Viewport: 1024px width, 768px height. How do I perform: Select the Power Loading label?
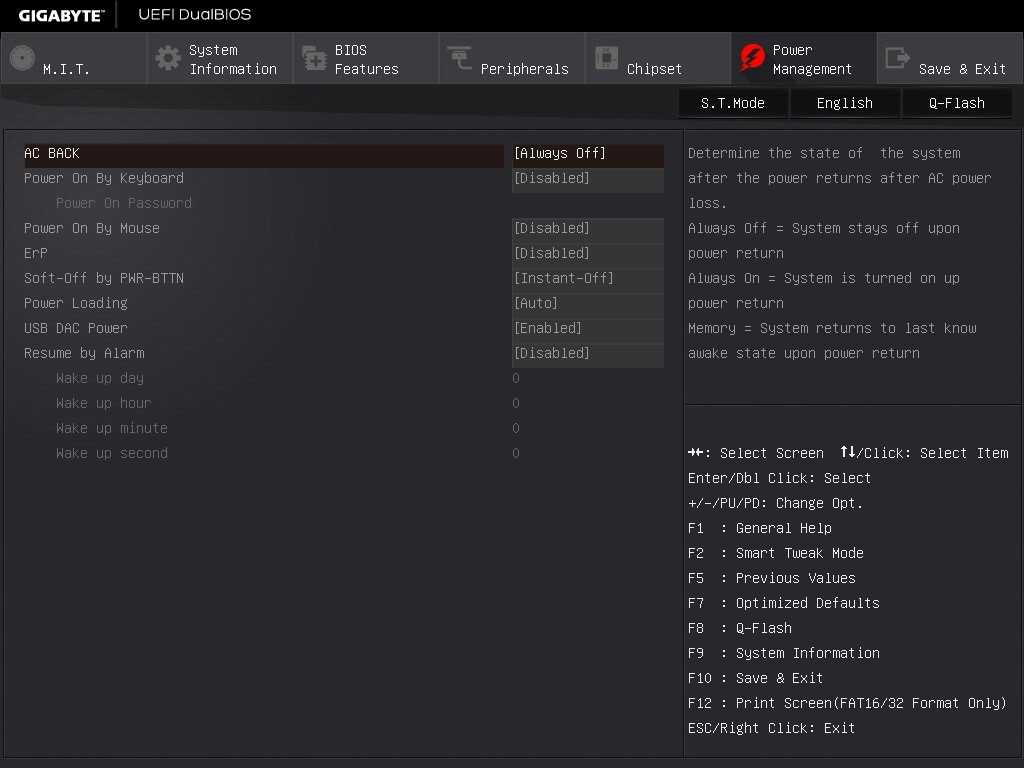[x=76, y=304]
